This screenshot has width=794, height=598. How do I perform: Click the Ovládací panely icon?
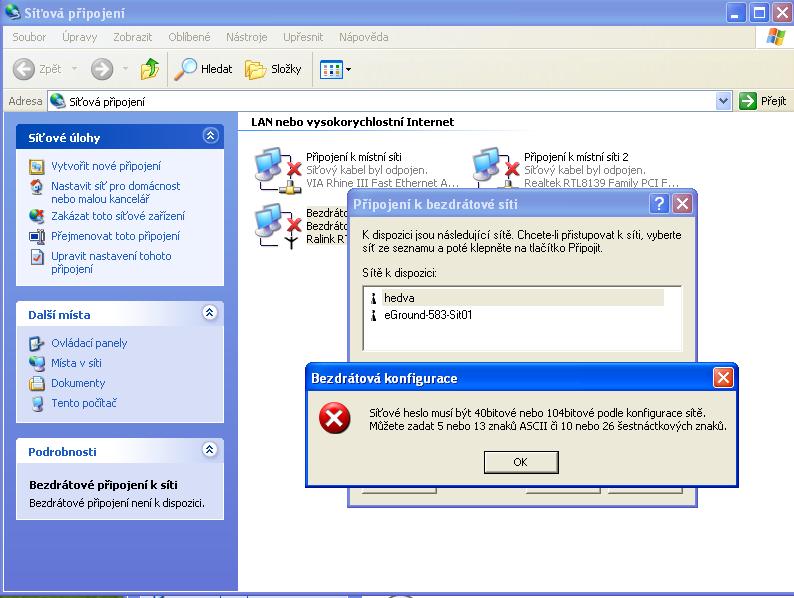pyautogui.click(x=36, y=343)
